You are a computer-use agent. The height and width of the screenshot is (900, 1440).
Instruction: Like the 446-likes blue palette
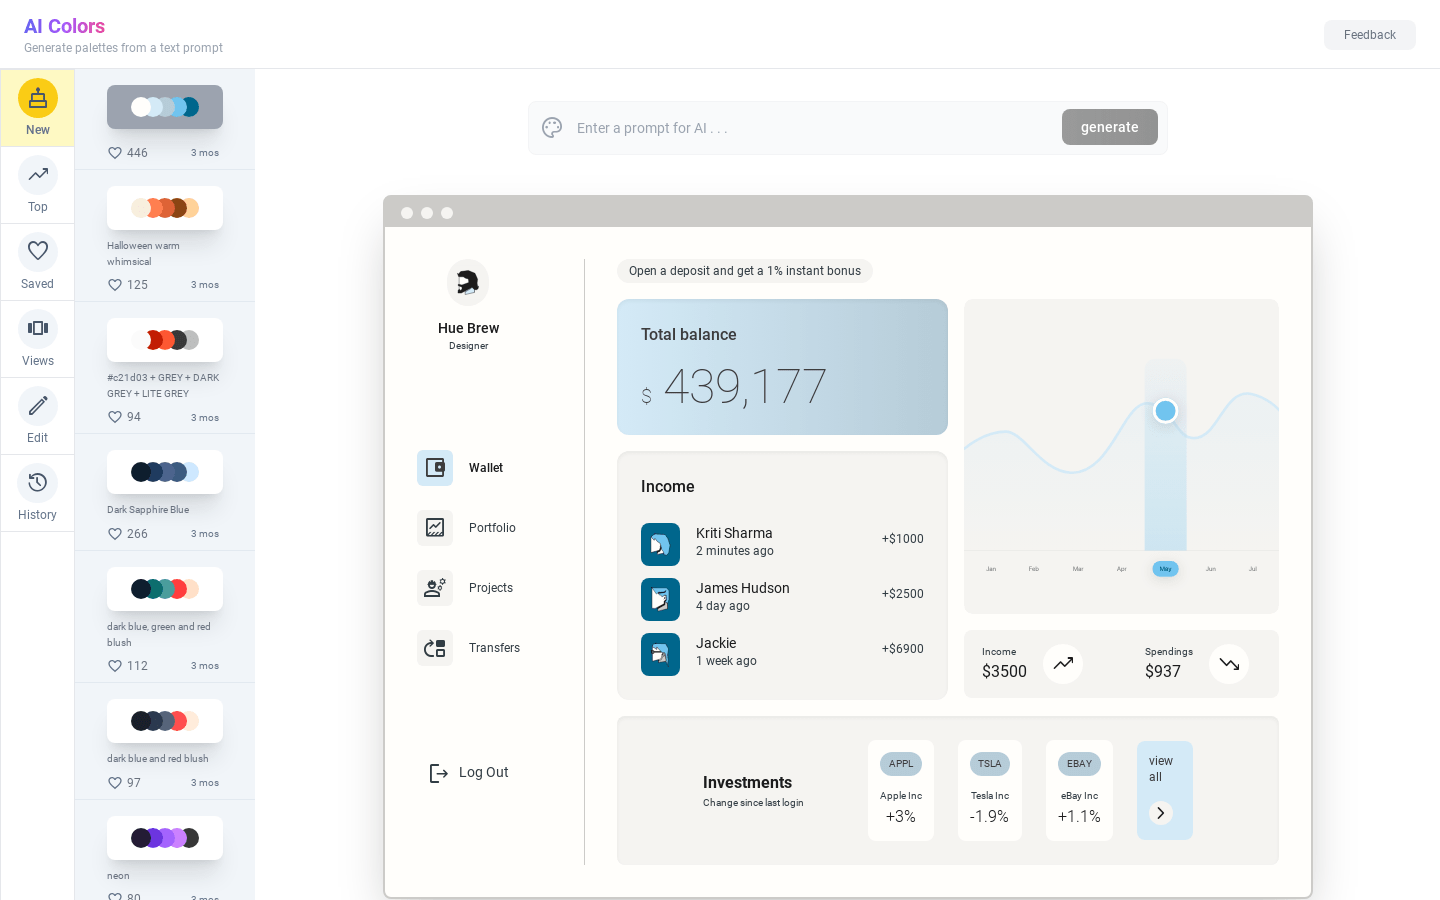115,153
